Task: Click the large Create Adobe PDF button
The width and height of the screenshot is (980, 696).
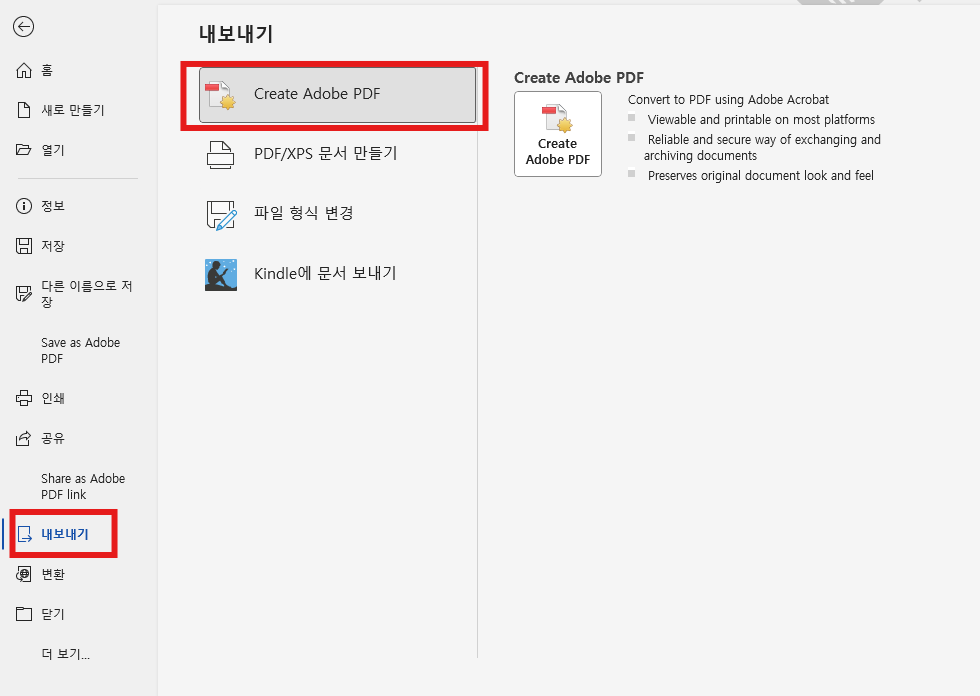Action: coord(558,134)
